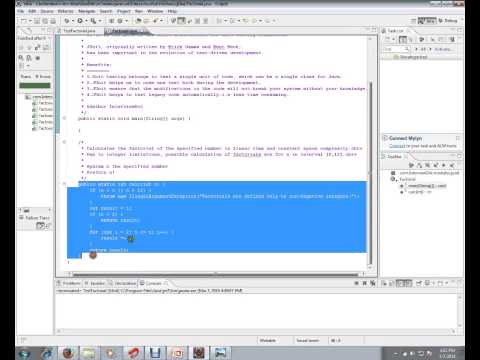Click the External Tools toolbar icon
Image resolution: width=480 pixels, height=360 pixels.
[93, 21]
